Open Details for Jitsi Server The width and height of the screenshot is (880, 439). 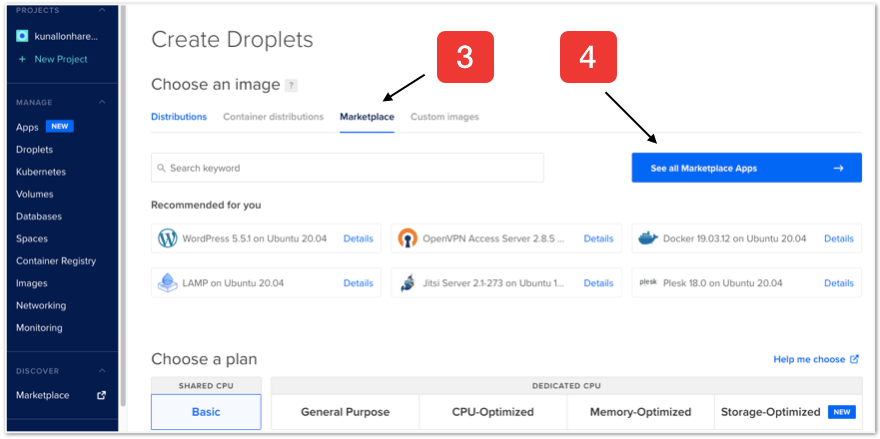598,283
